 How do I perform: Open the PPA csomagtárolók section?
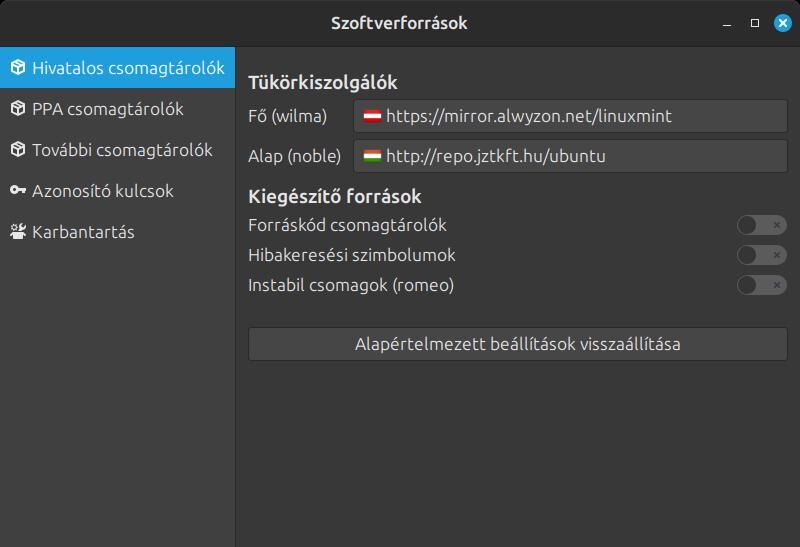[117, 109]
